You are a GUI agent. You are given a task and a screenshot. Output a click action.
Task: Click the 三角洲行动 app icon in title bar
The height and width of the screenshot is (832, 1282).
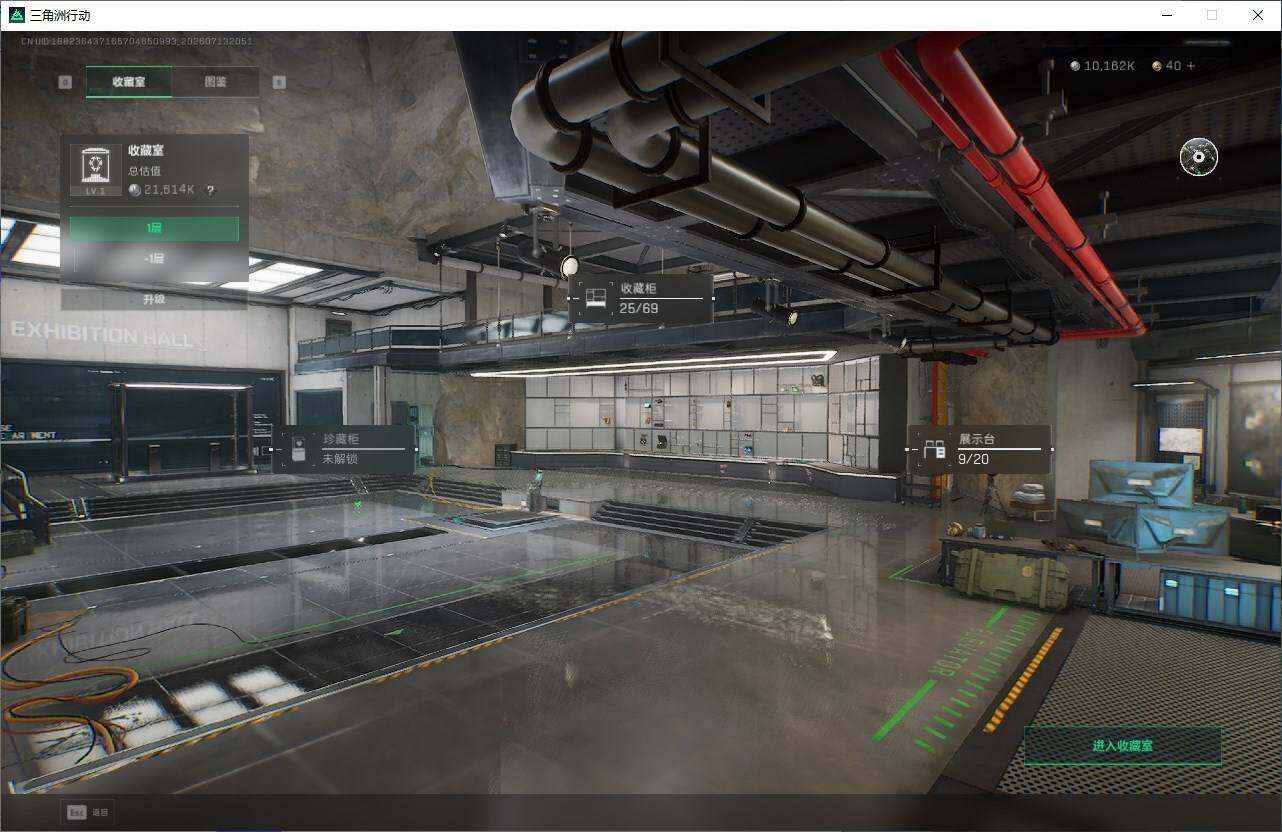(17, 15)
